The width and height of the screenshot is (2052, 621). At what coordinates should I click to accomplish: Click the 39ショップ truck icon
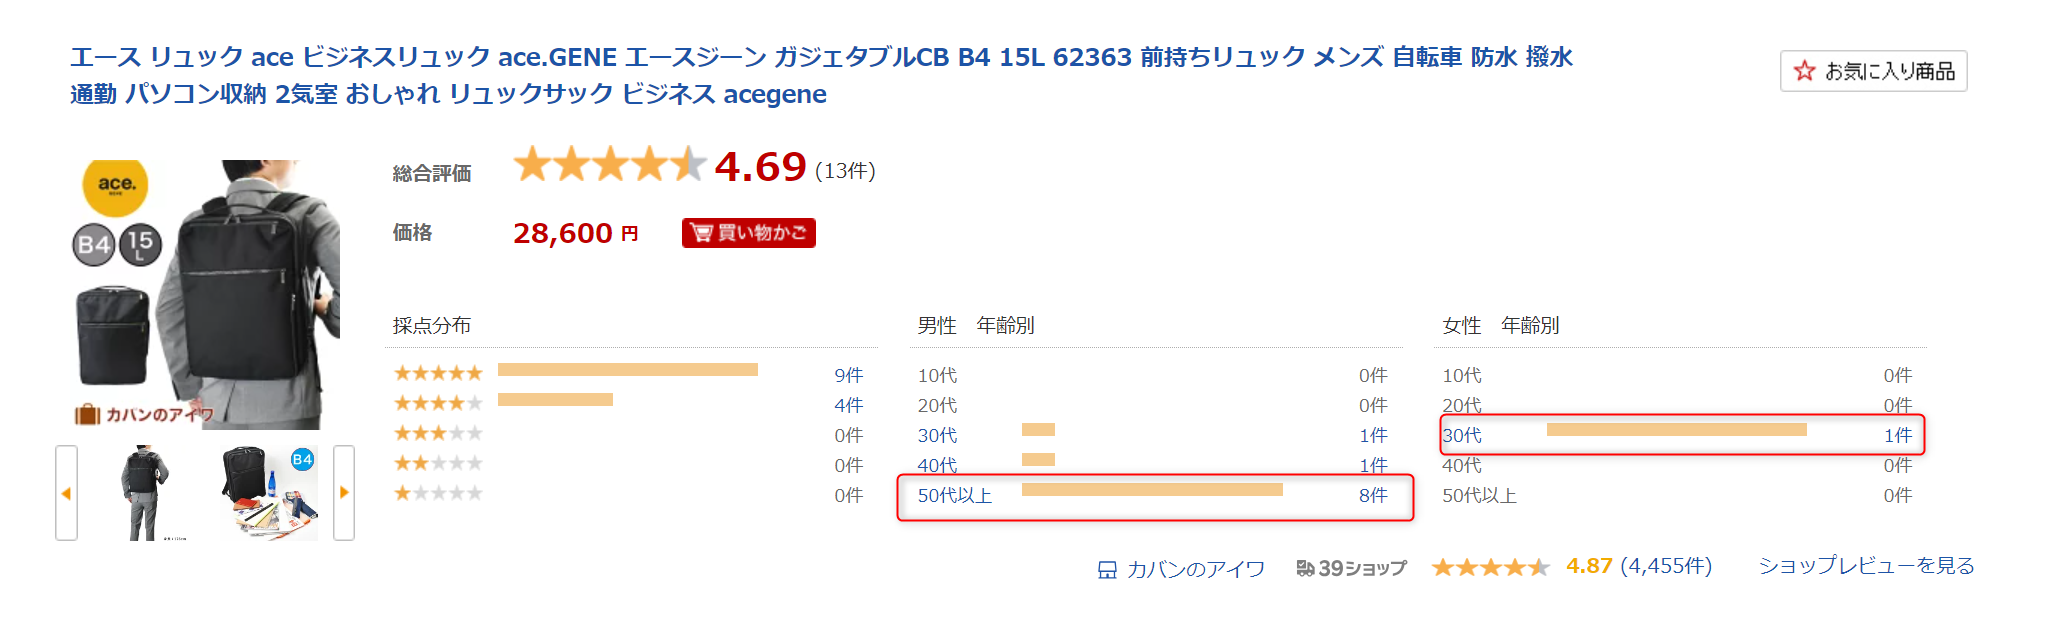click(1305, 568)
